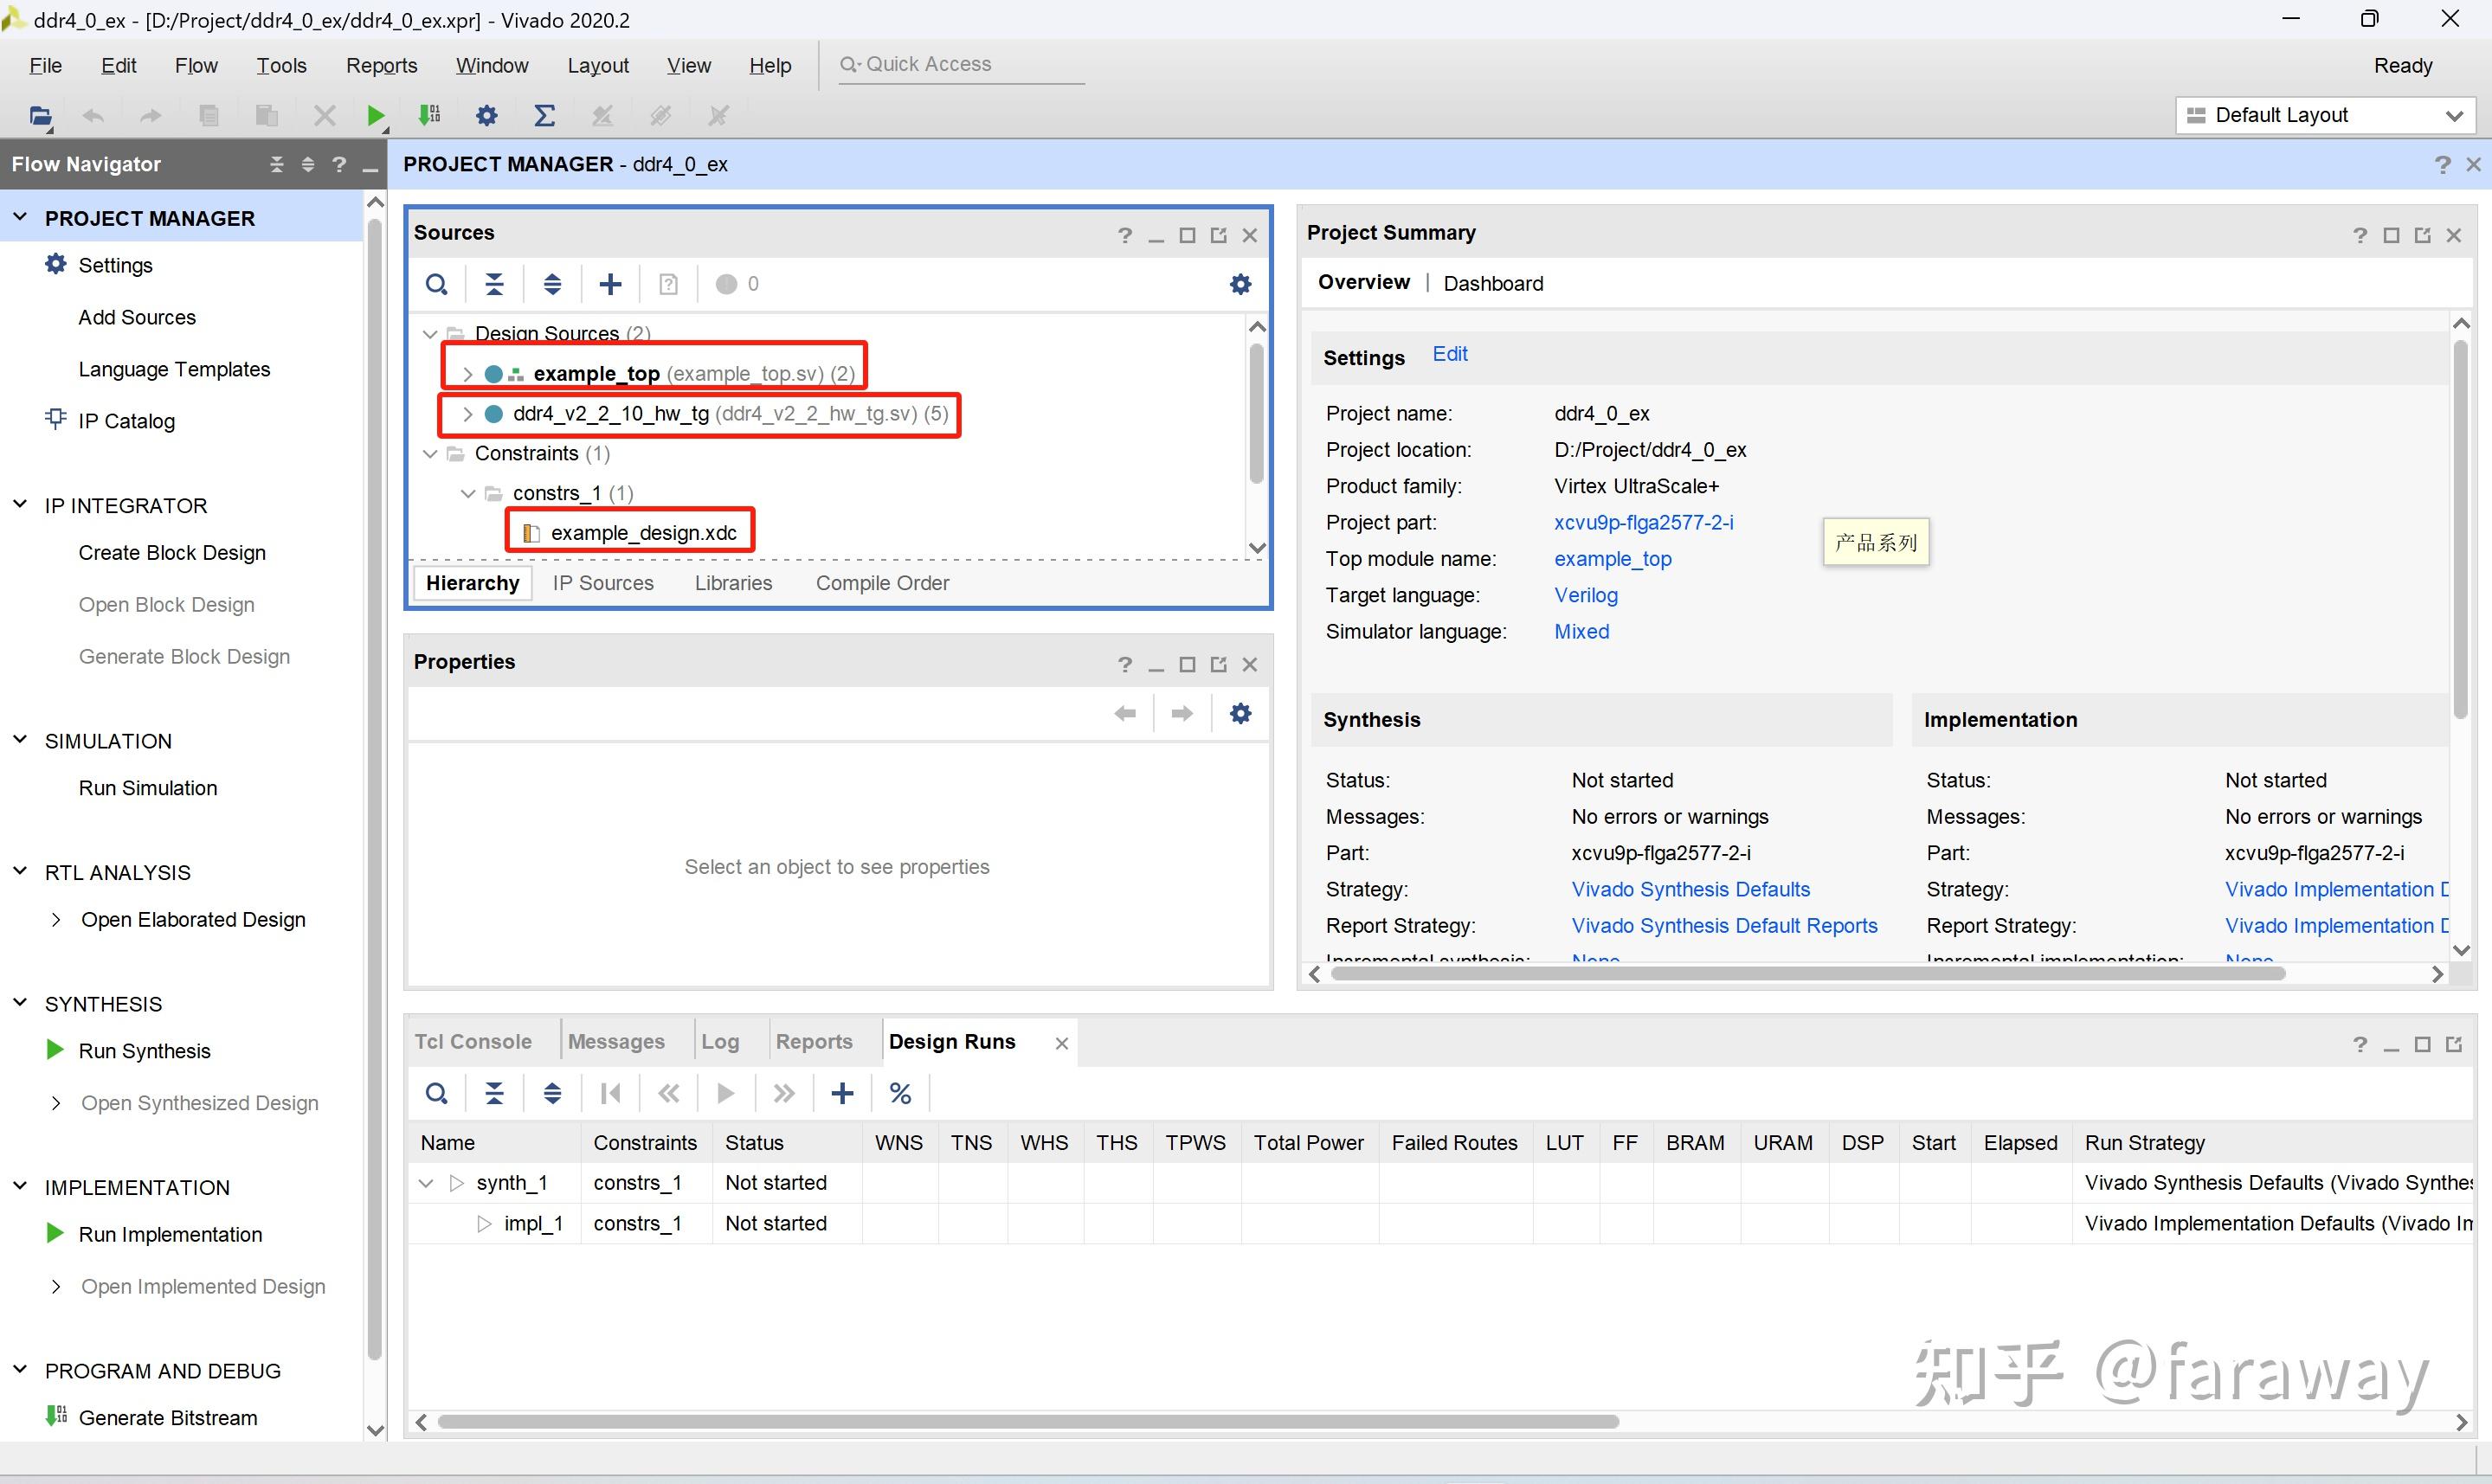The image size is (2492, 1484).
Task: Click the xcvu9p-flga2577-2-i project part link
Action: [x=1643, y=522]
